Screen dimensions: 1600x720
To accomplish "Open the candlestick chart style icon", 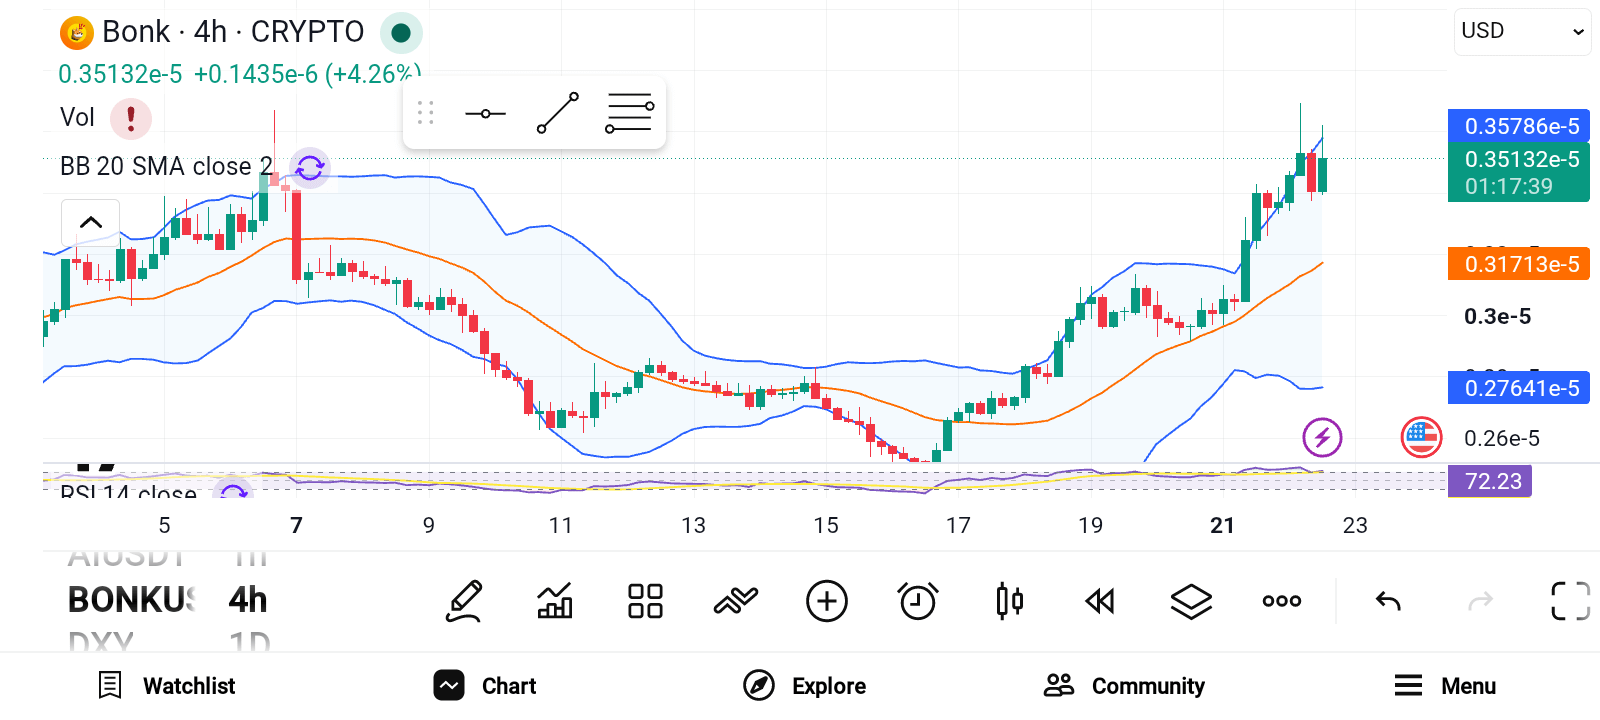I will coord(1010,601).
